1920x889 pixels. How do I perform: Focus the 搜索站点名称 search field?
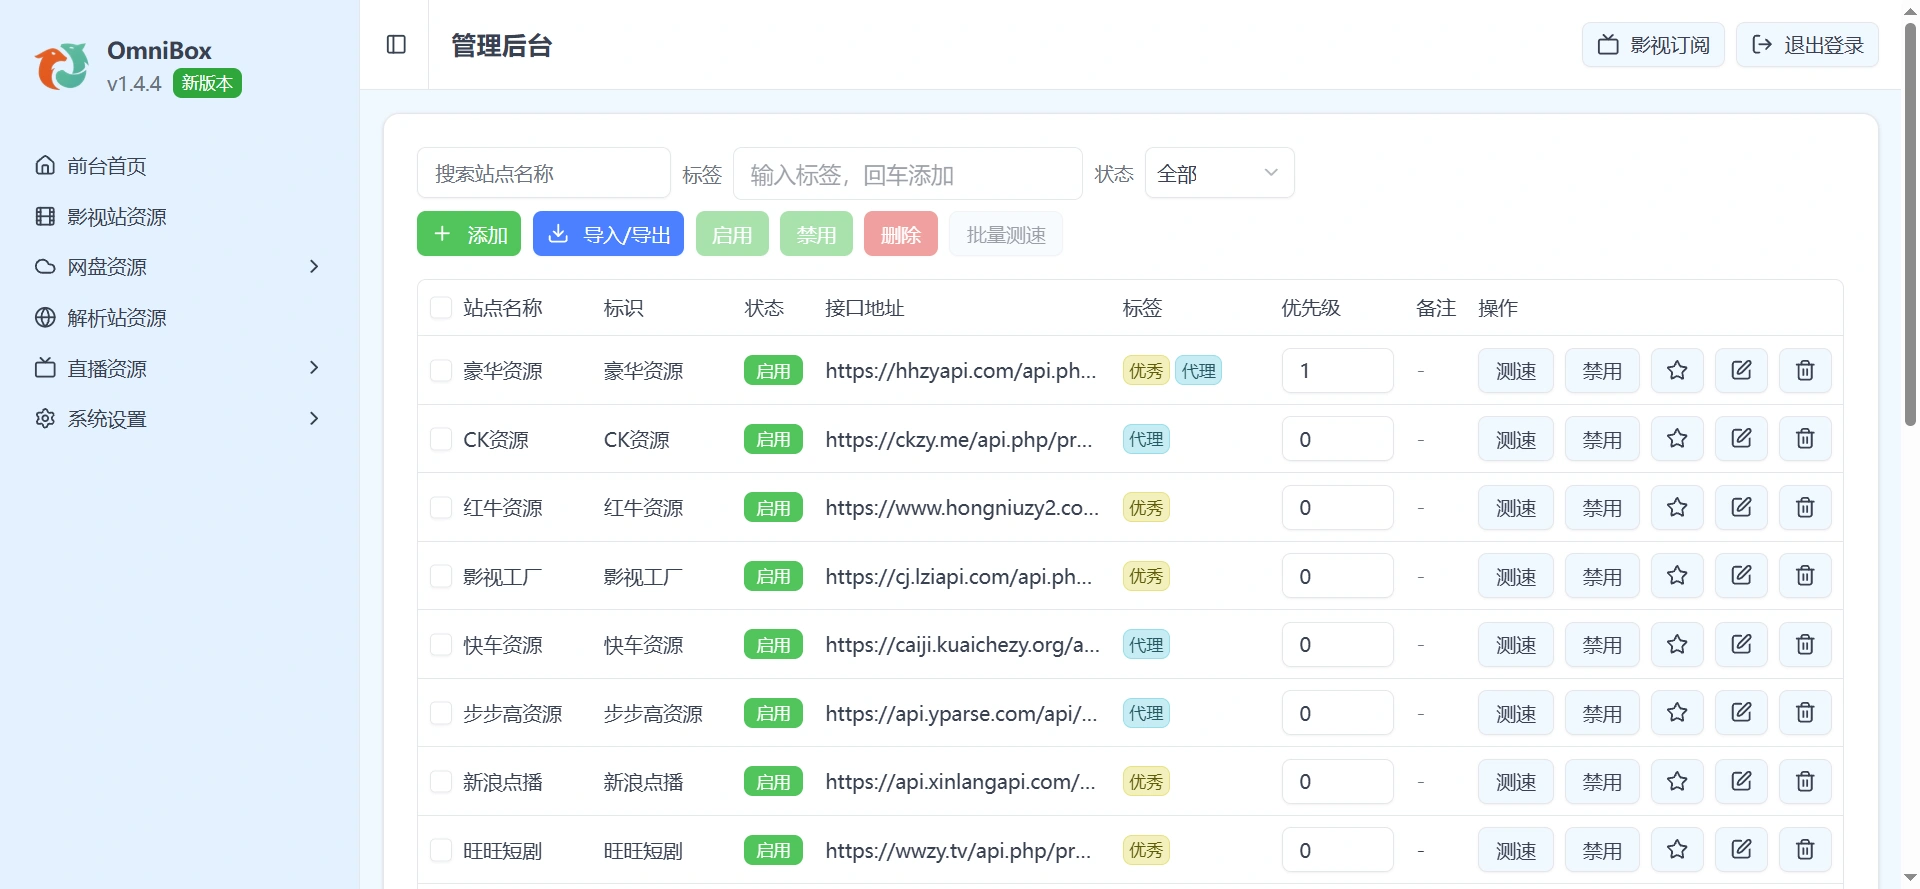coord(544,173)
